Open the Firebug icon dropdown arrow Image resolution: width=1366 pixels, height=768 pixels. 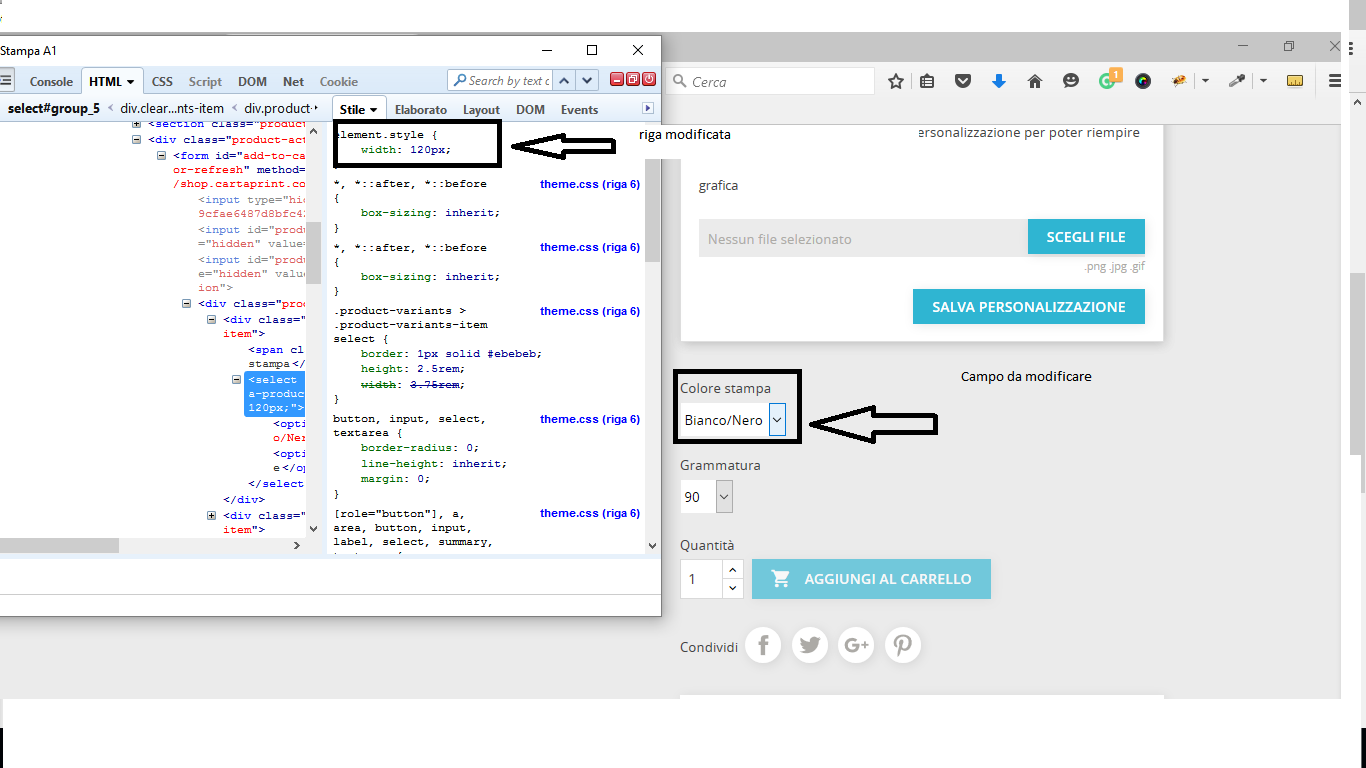(x=1205, y=81)
